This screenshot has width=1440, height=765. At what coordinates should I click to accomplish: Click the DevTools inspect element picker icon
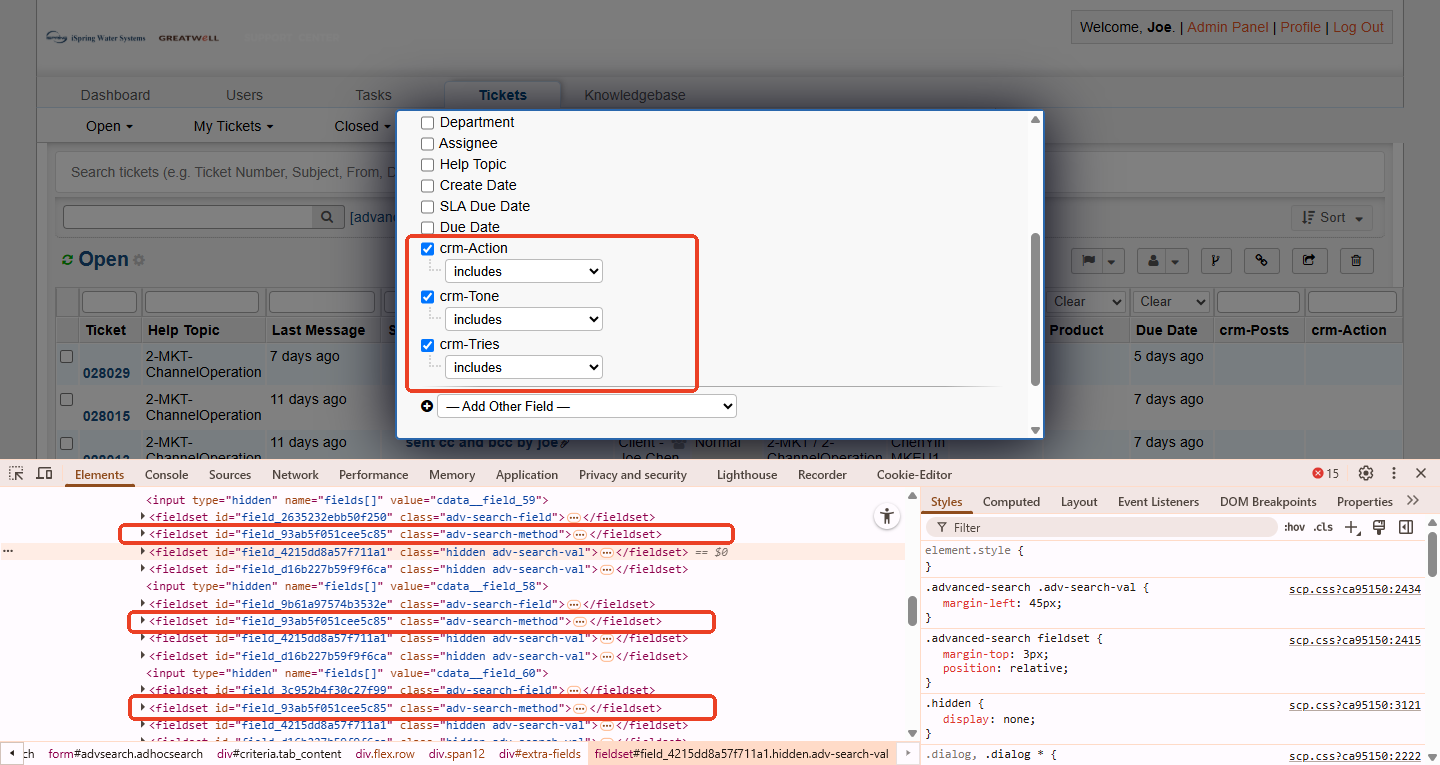point(17,474)
